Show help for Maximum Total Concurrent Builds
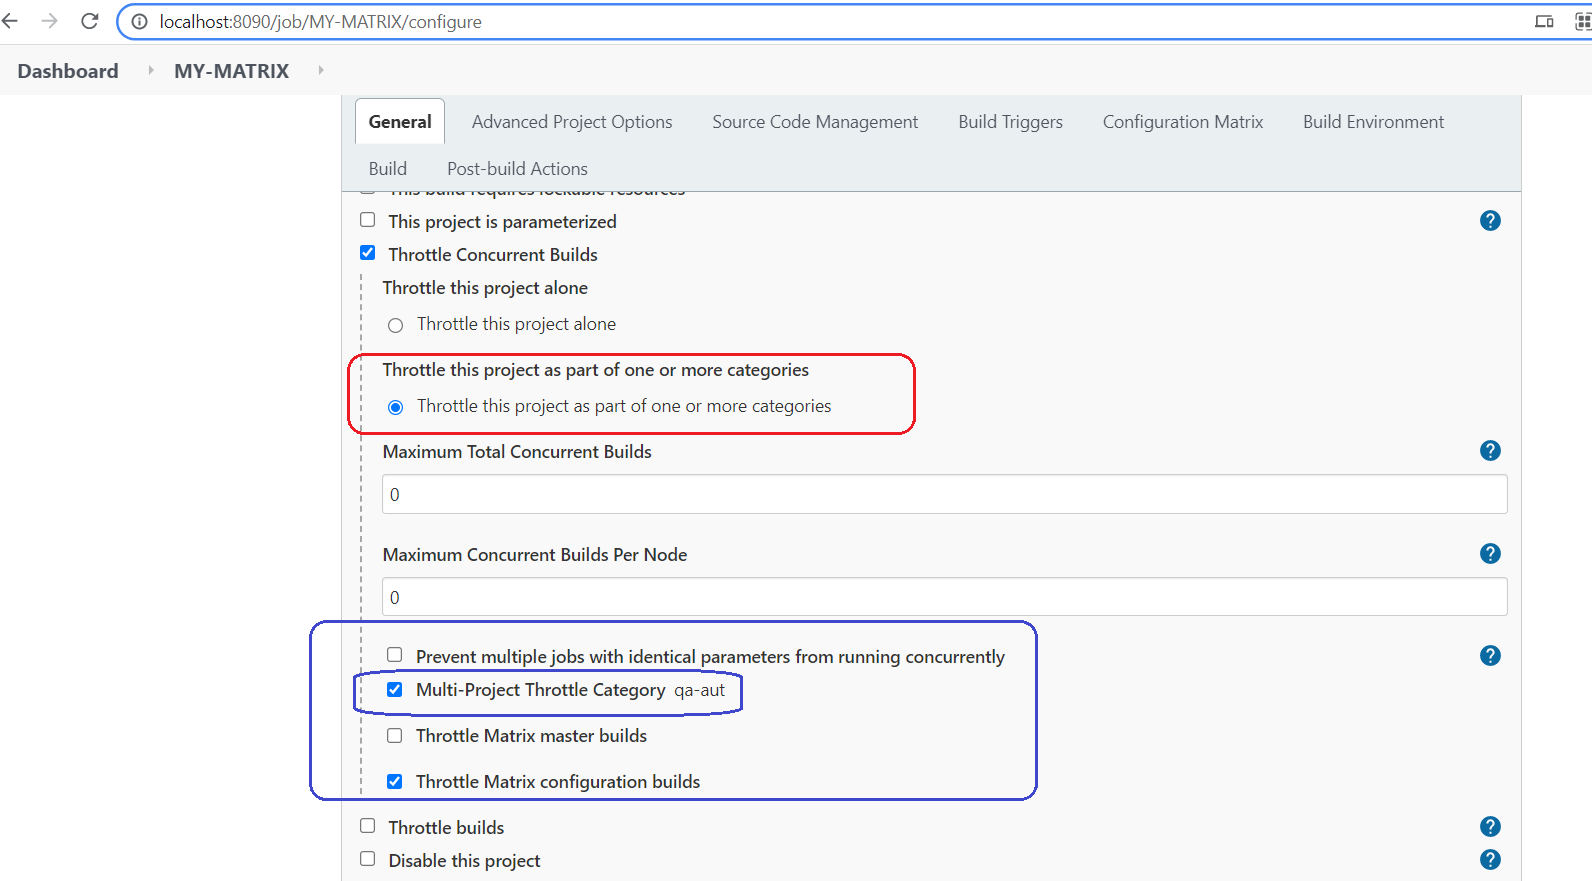 coord(1489,451)
